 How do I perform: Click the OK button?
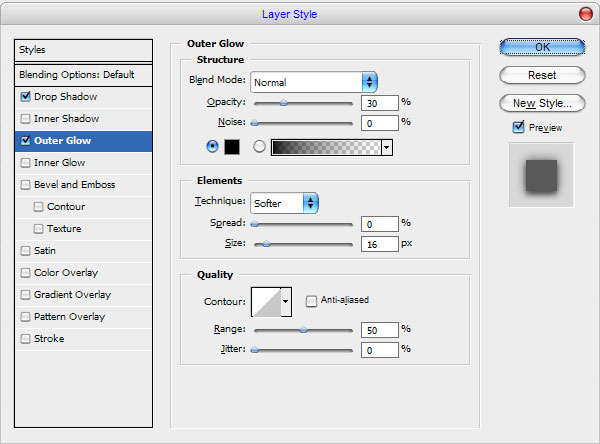(x=542, y=47)
